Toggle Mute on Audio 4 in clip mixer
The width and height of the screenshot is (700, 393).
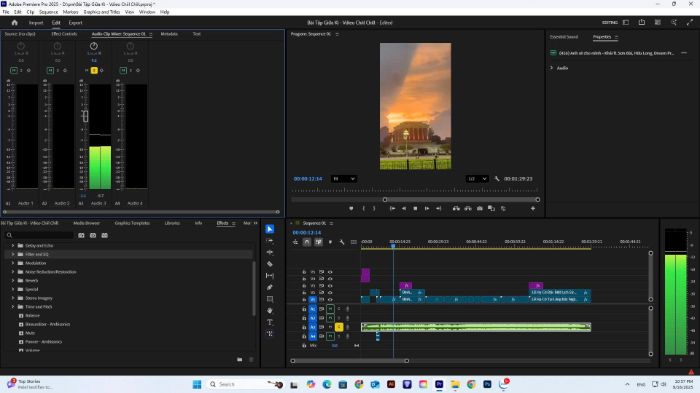coord(123,70)
